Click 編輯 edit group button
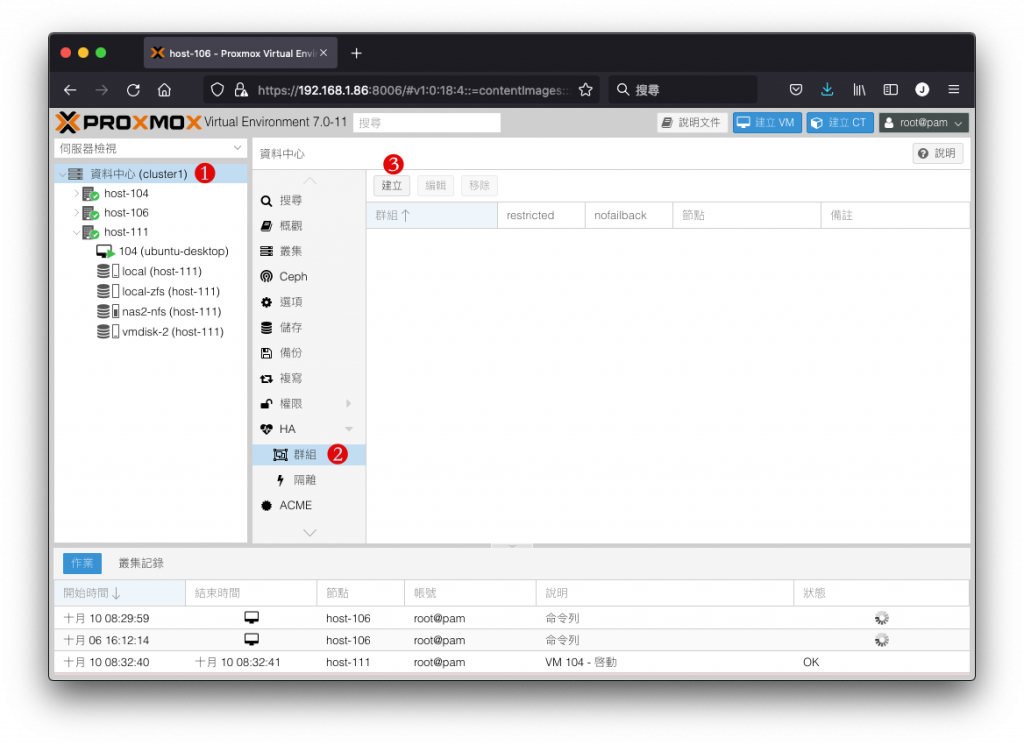Screen dimensions: 1024x745 [436, 185]
